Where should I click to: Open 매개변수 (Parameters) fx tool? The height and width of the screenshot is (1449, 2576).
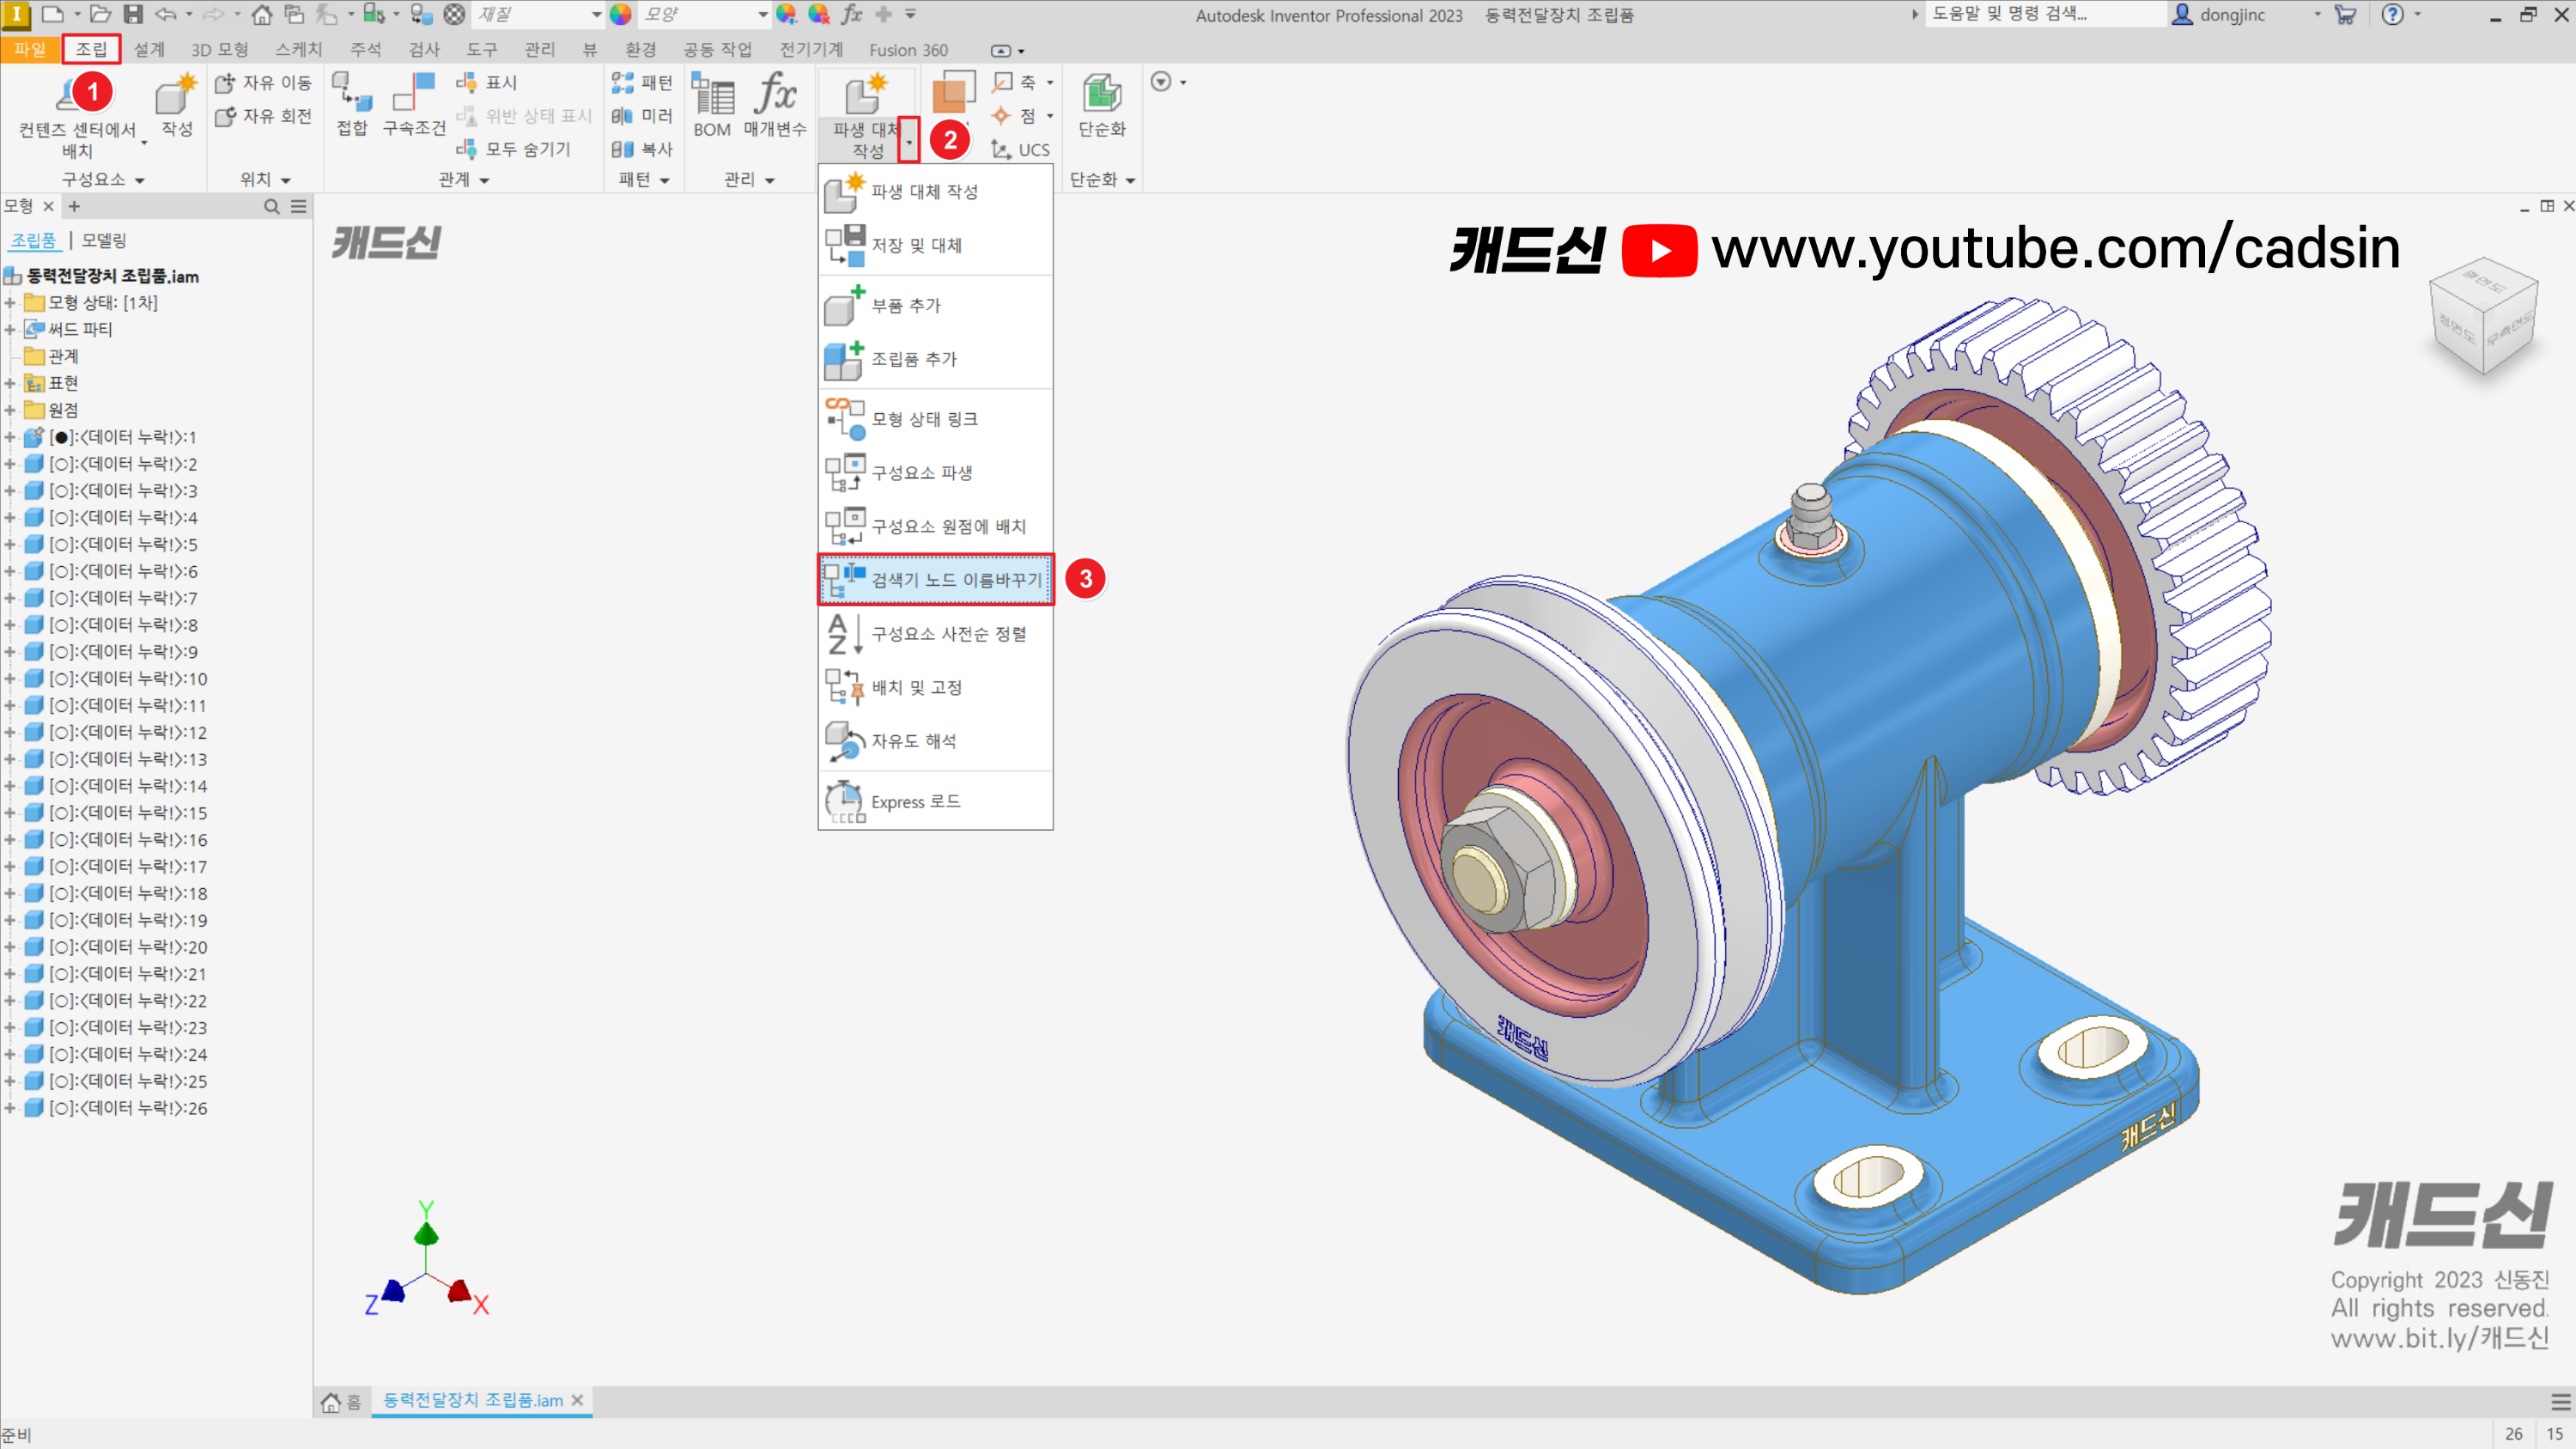(775, 105)
